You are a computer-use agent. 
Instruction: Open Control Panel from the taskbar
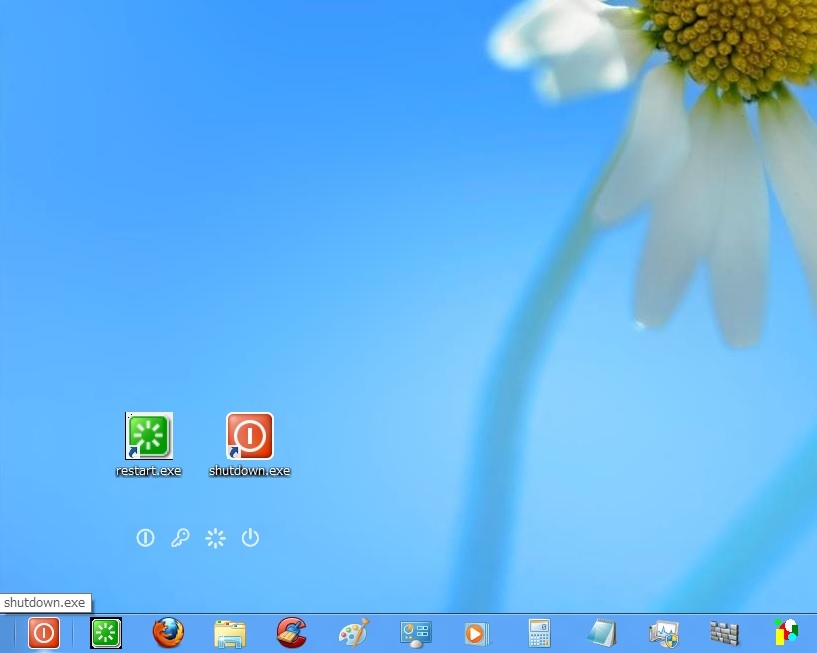point(415,632)
